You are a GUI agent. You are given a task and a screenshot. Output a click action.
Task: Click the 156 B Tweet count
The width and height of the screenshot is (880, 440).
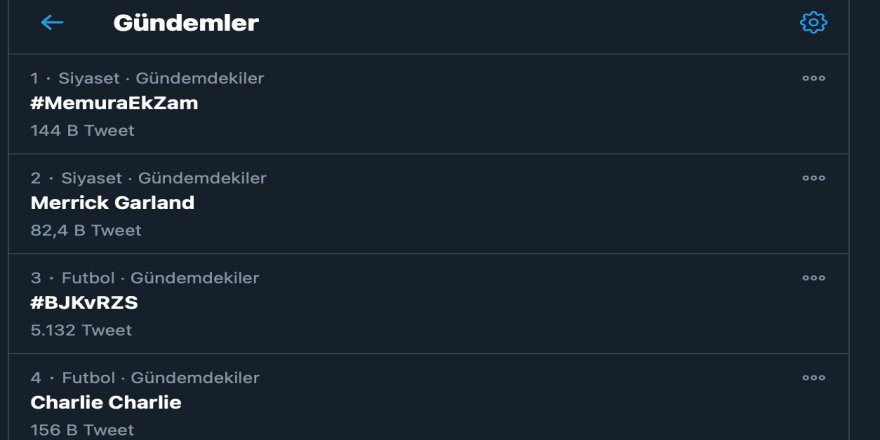82,430
